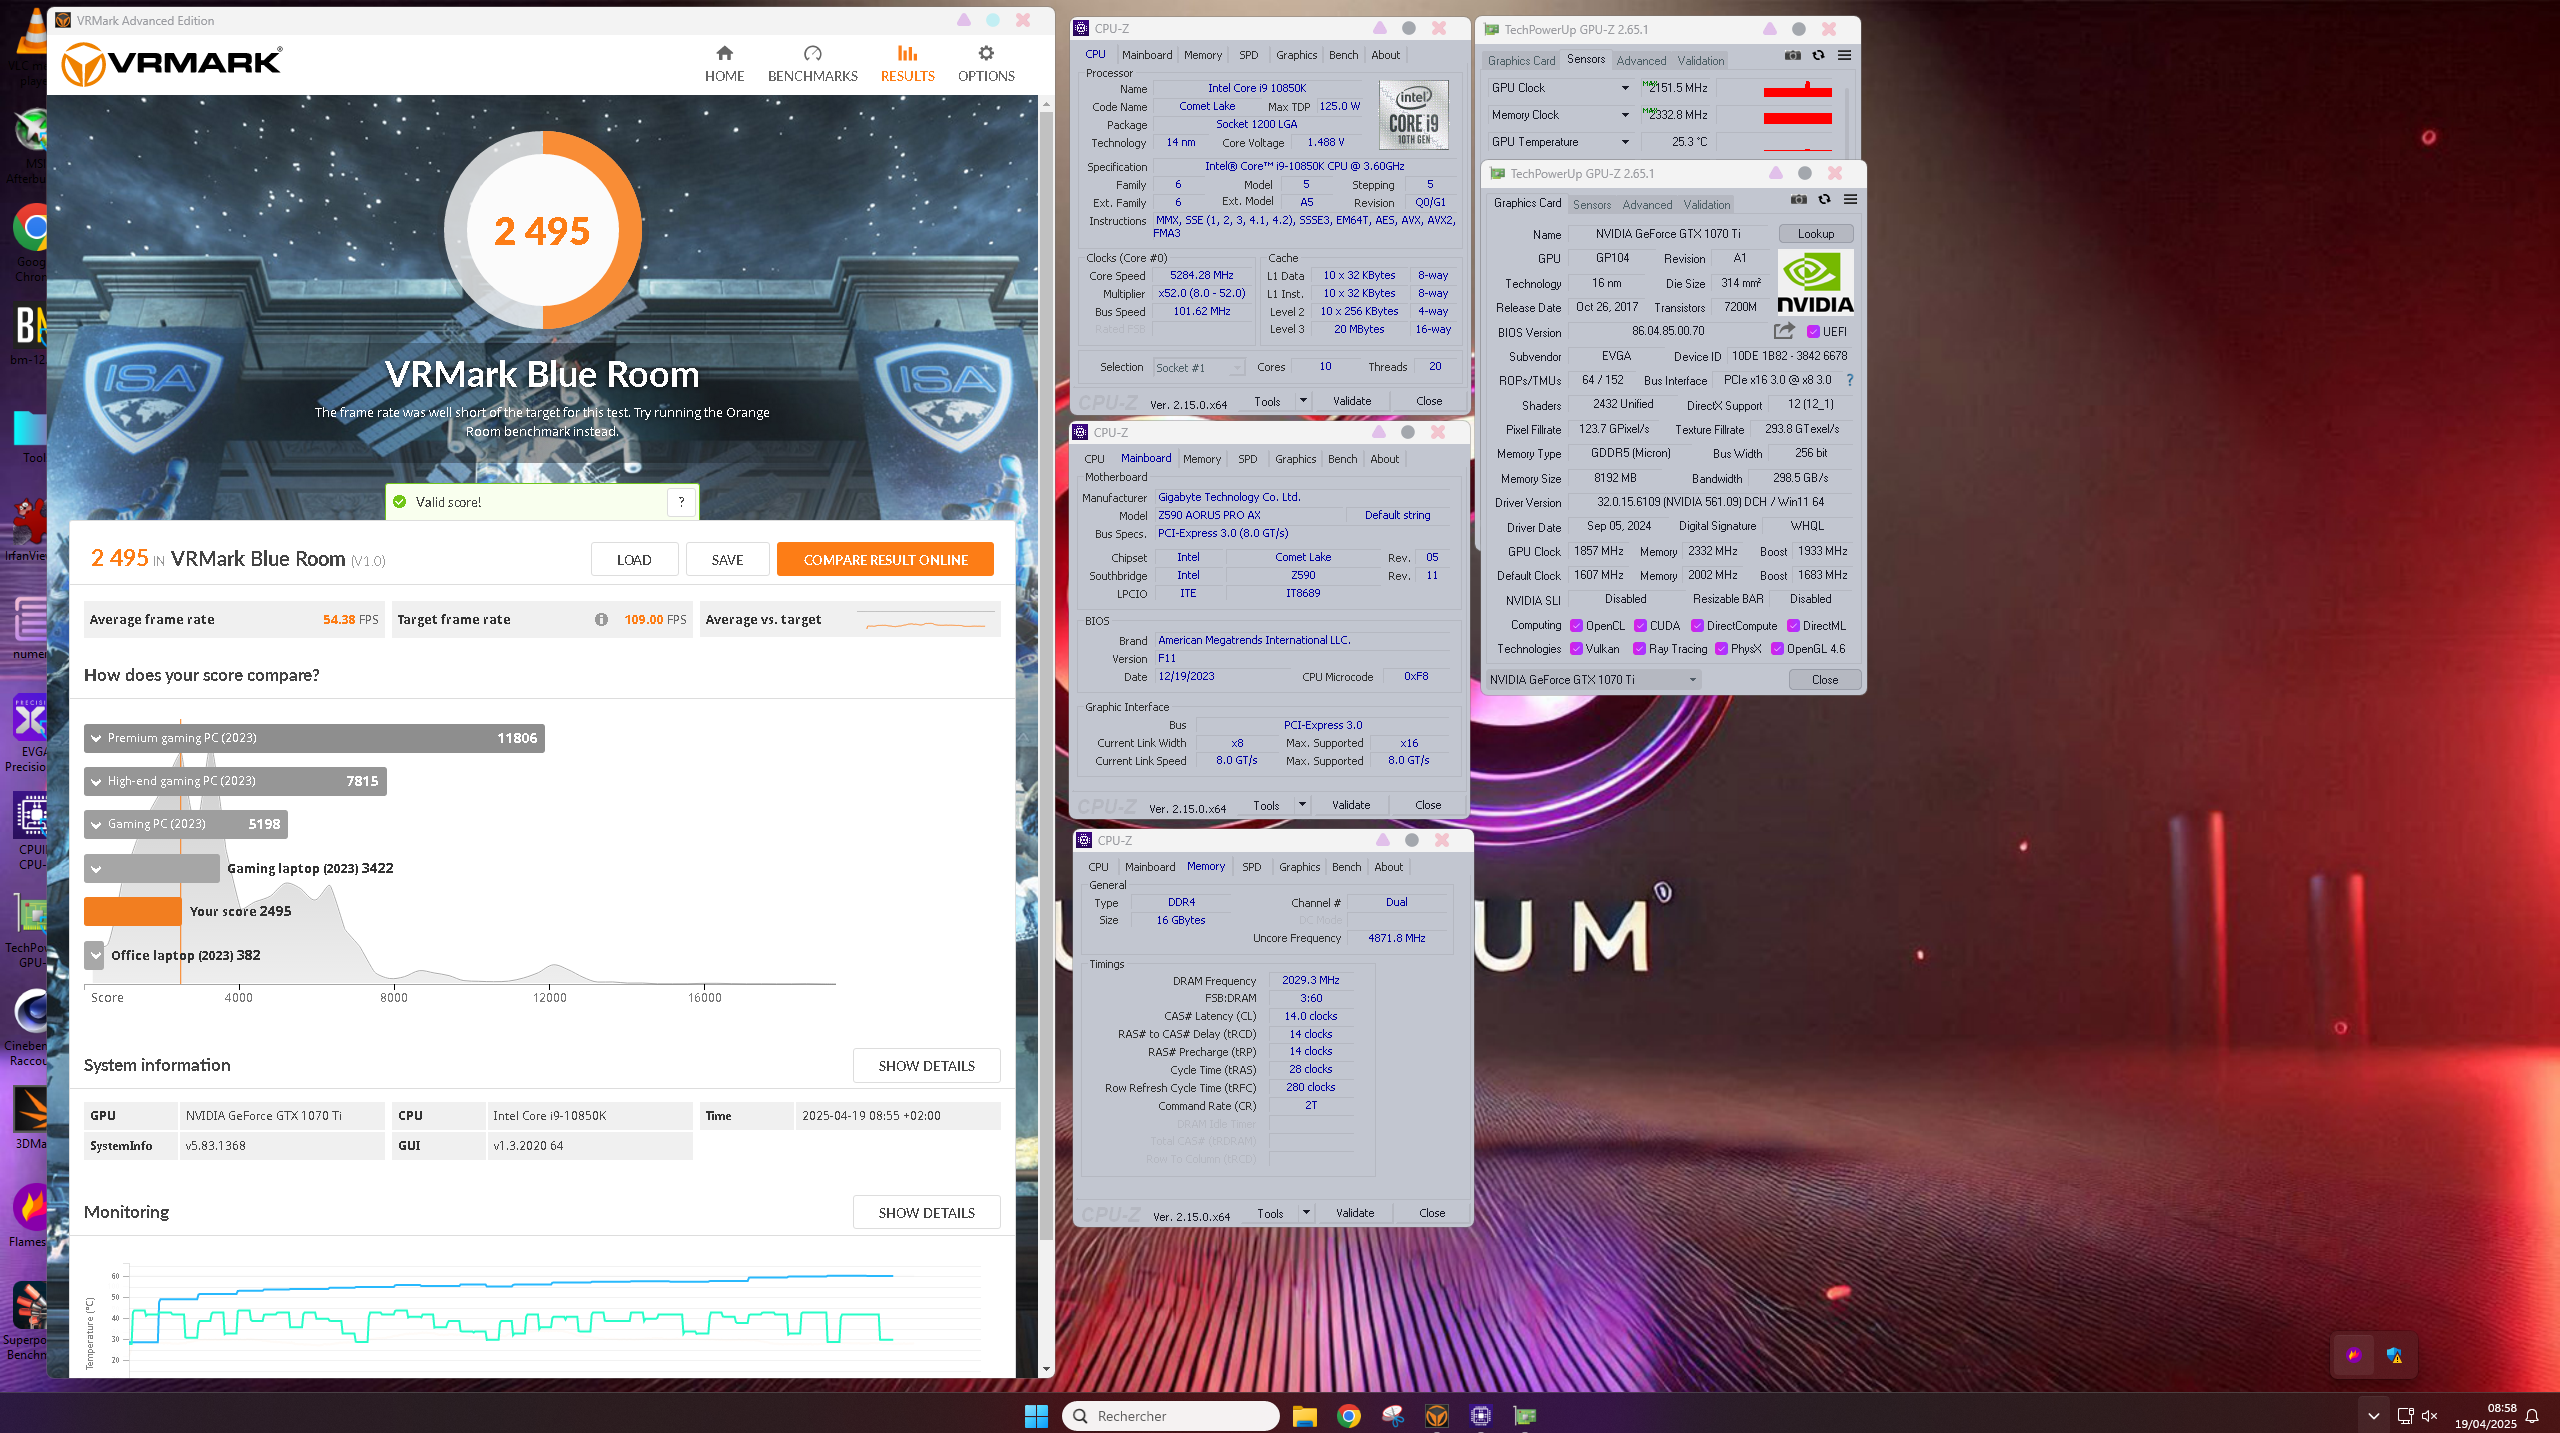The image size is (2560, 1433).
Task: Toggle Ray Tracing checkbox in GPU-Z
Action: click(x=1639, y=649)
